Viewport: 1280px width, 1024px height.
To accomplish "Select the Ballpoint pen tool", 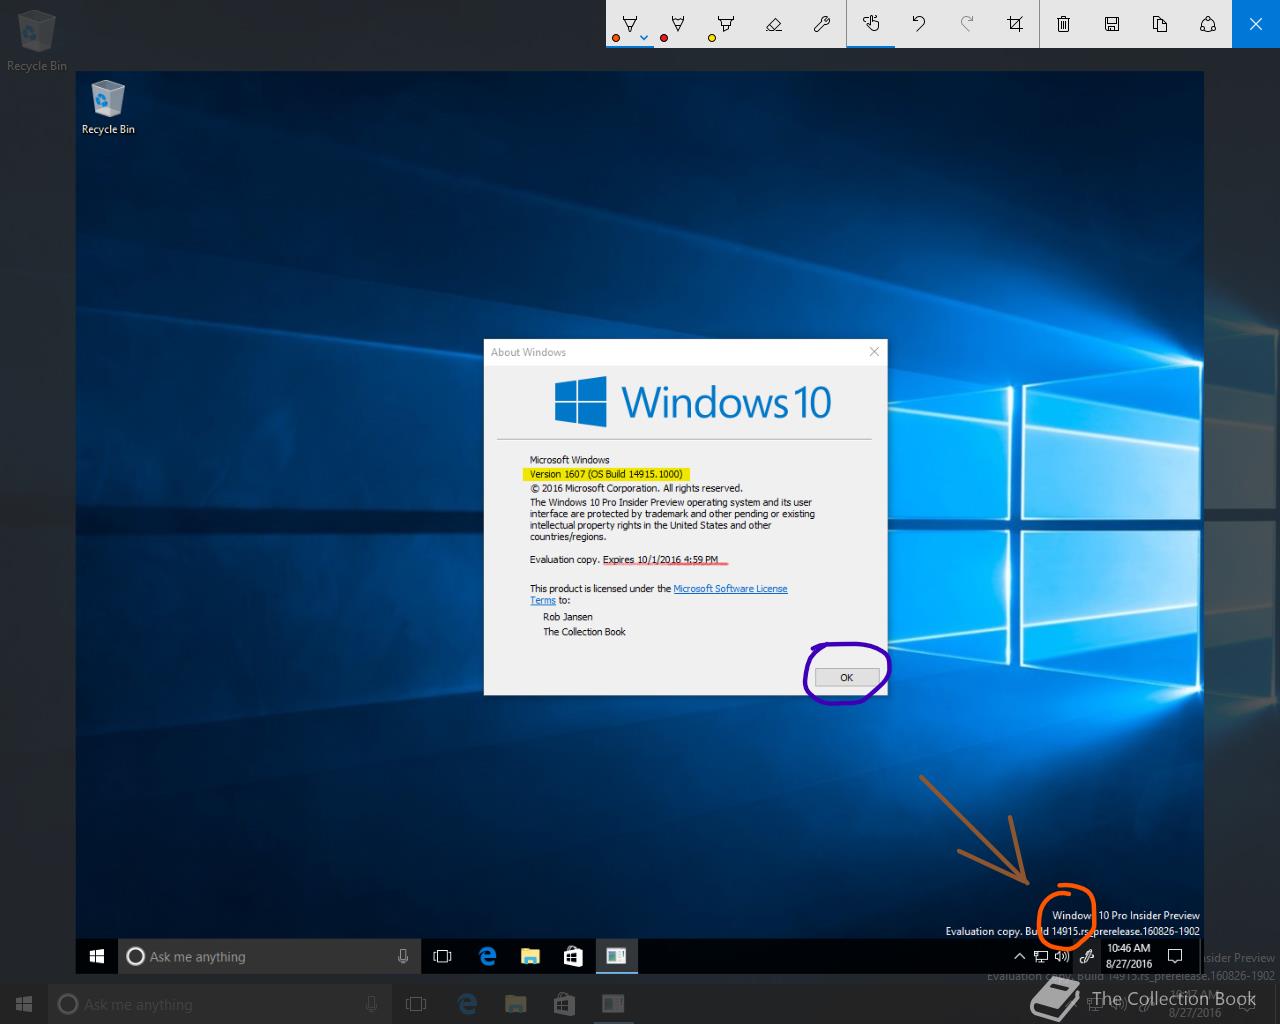I will tap(629, 24).
